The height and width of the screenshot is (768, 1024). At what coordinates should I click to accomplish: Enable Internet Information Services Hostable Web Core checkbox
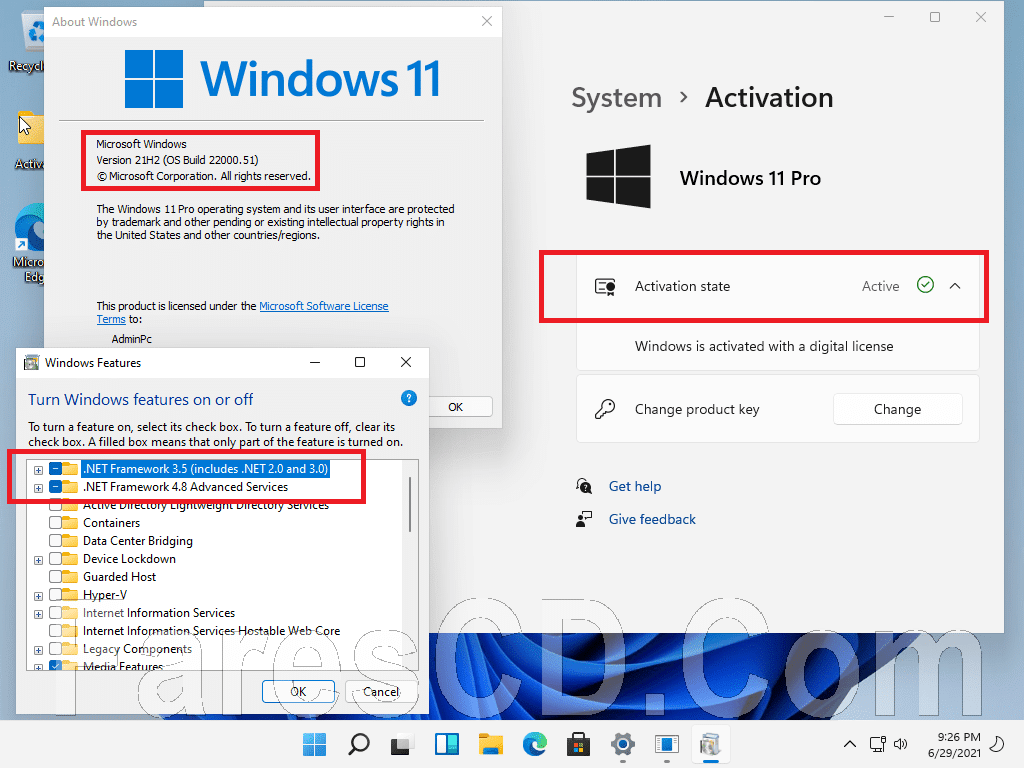pos(56,631)
